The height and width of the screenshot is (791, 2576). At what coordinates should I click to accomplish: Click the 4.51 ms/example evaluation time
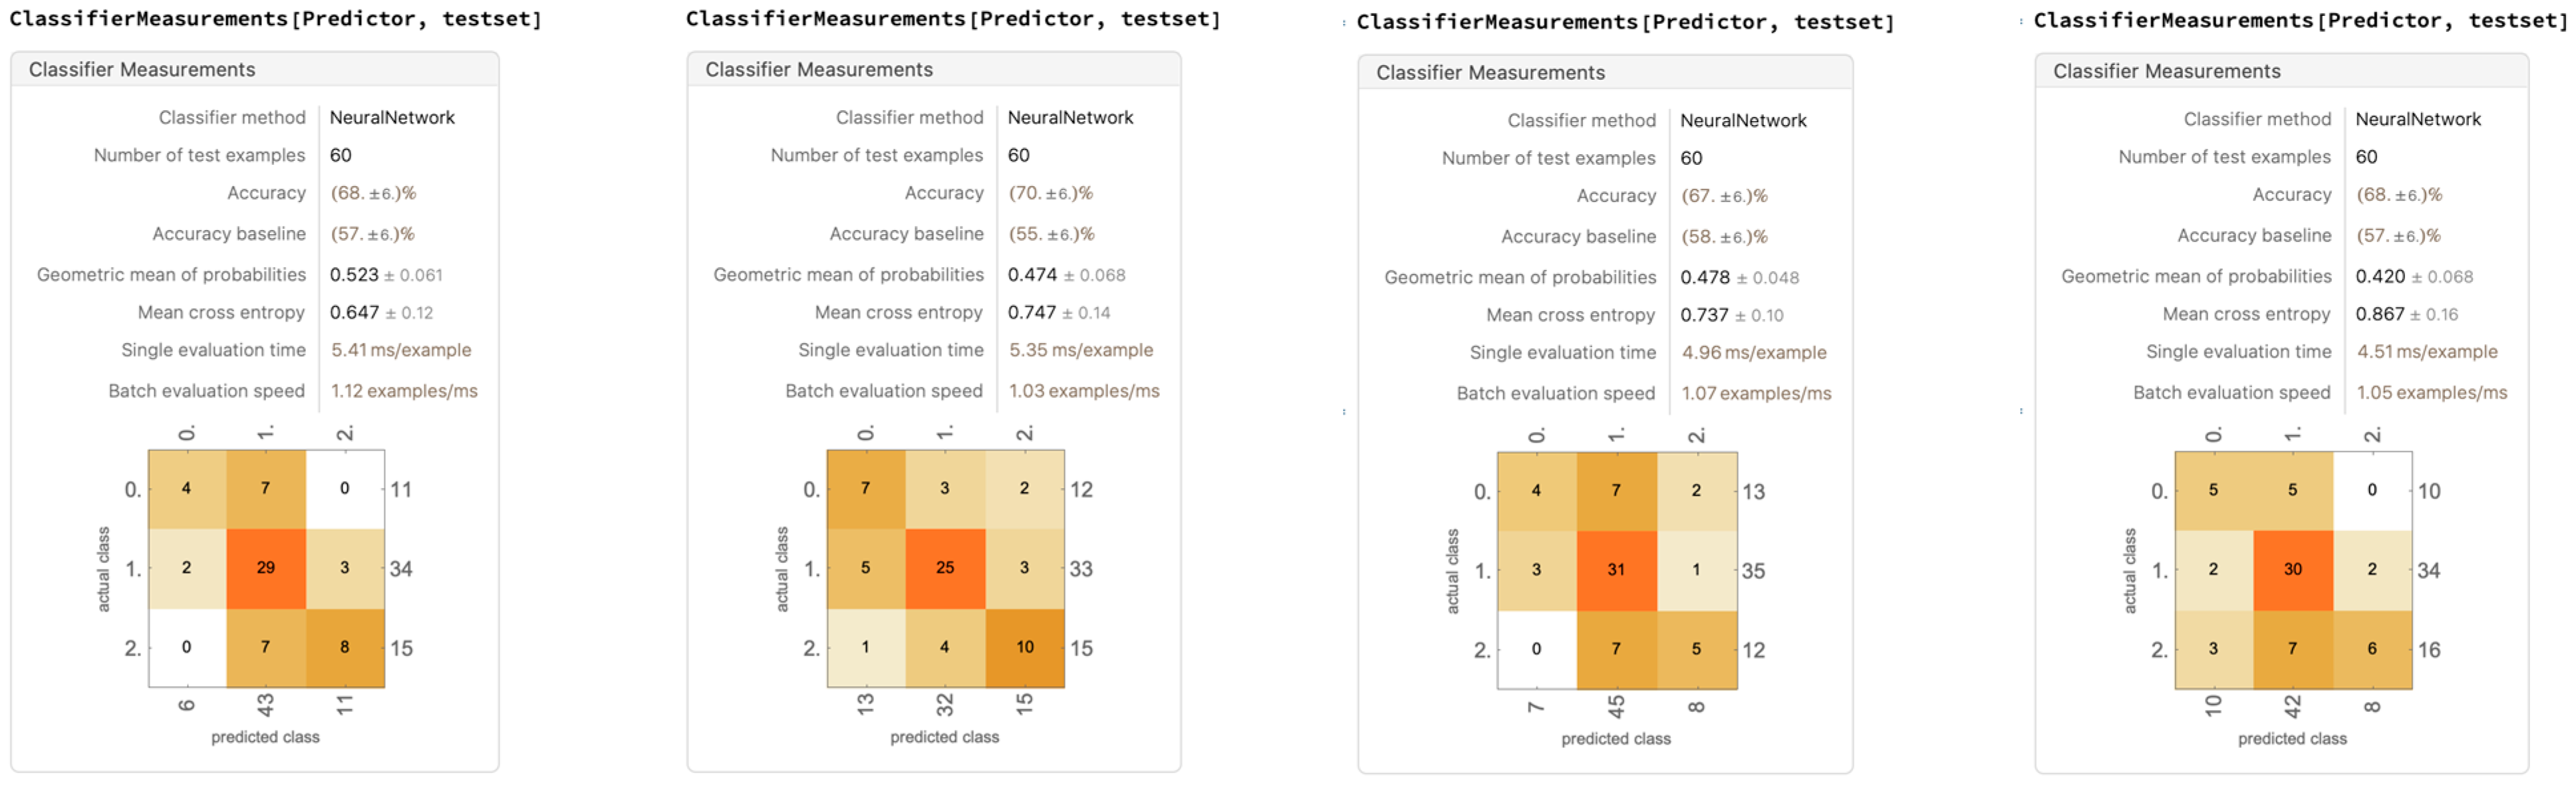pyautogui.click(x=2426, y=352)
